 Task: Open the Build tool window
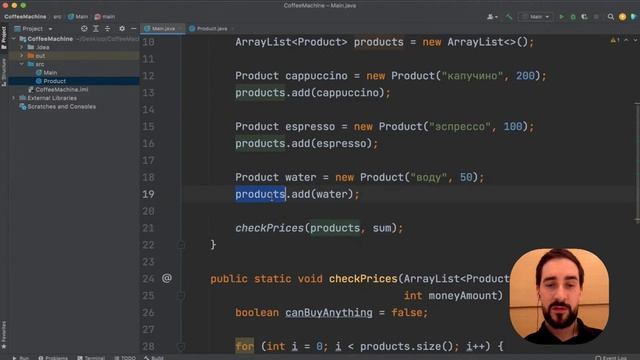pos(153,358)
